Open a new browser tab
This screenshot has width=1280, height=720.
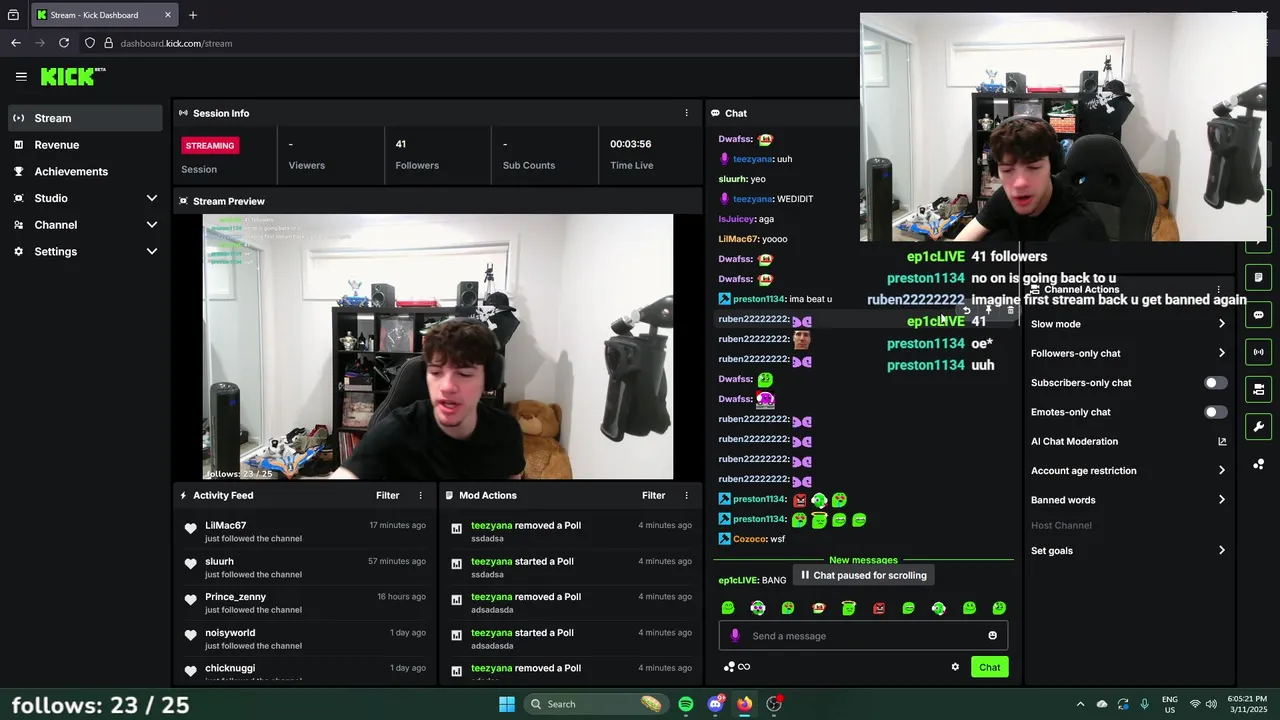click(x=193, y=15)
